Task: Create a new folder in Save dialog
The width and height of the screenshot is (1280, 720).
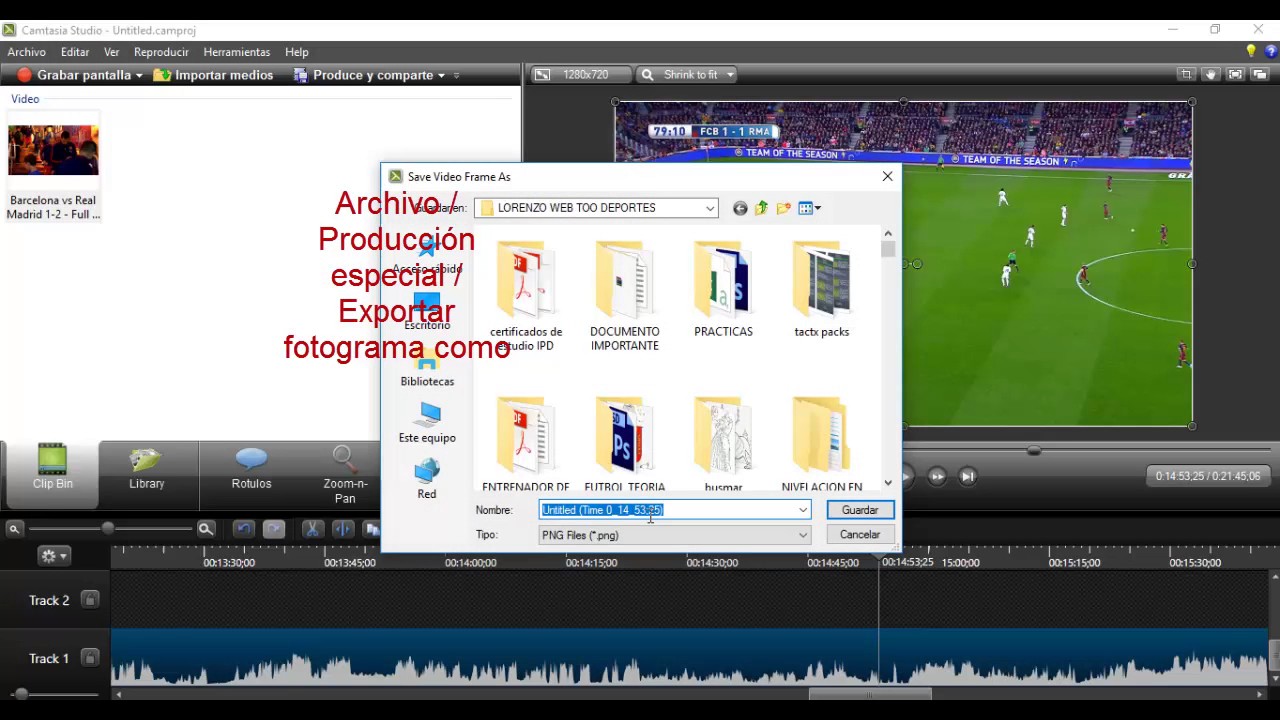Action: pos(783,208)
